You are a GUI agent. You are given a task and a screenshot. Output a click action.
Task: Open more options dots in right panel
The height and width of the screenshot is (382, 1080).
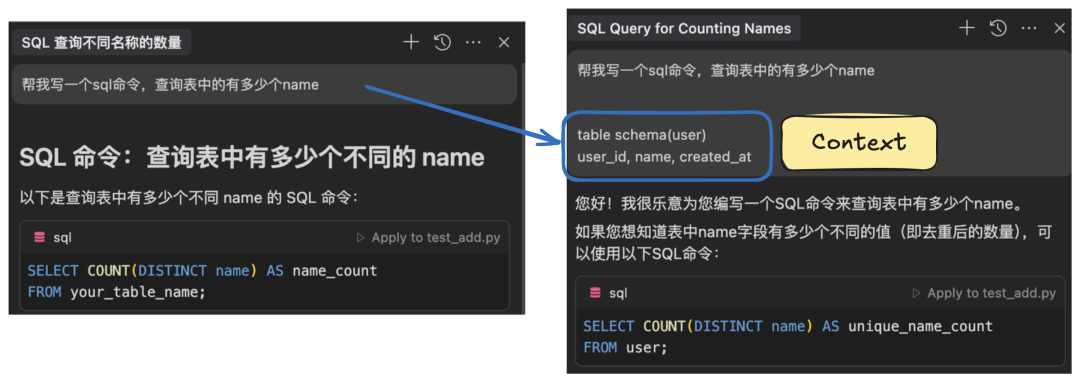1029,28
